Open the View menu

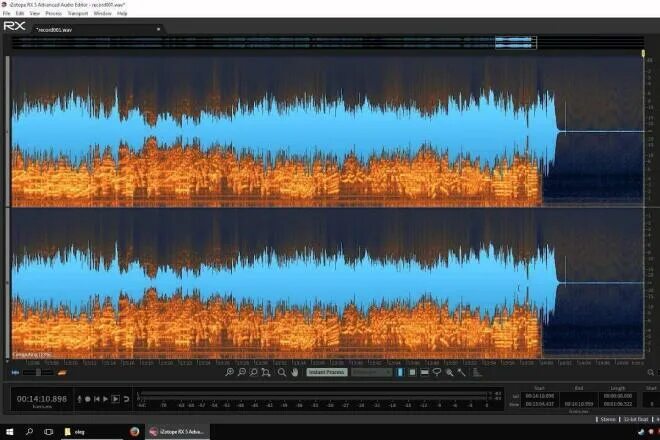(35, 13)
